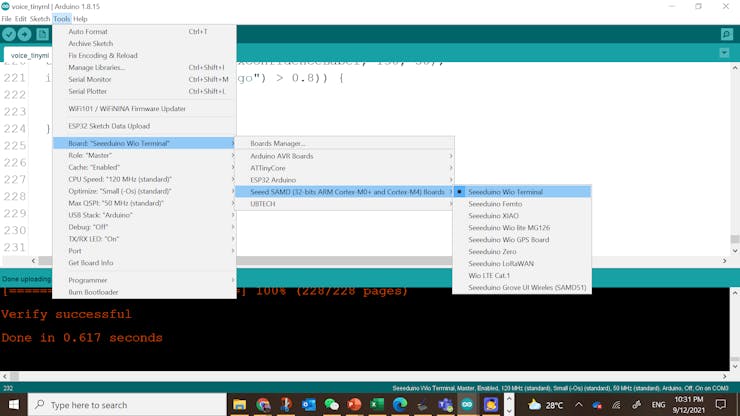740x416 pixels.
Task: Expand Max QSPI: "50 MHz (standard)" submenu
Action: [x=144, y=203]
